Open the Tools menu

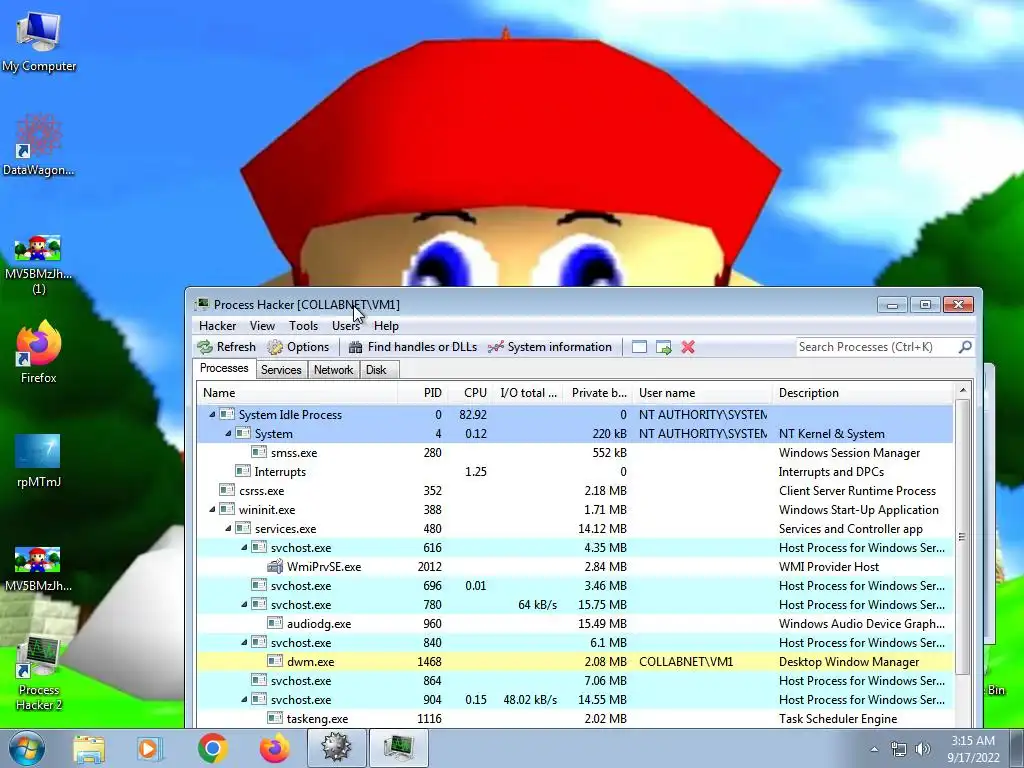point(303,326)
